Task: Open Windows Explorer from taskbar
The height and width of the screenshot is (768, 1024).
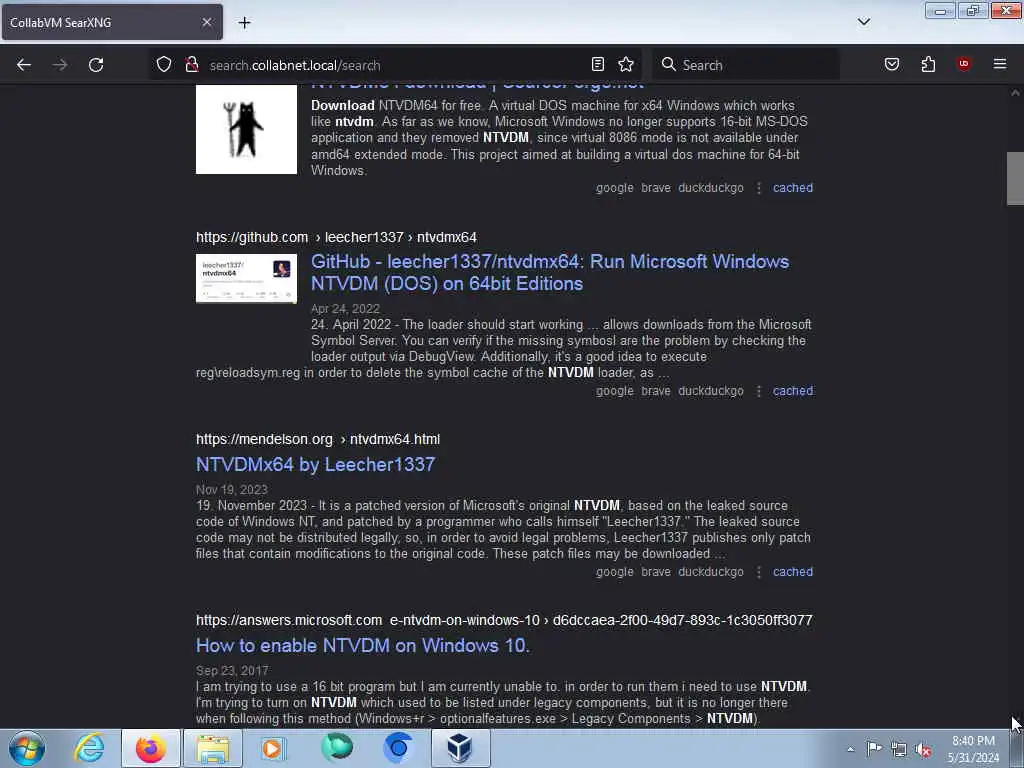Action: coord(213,748)
